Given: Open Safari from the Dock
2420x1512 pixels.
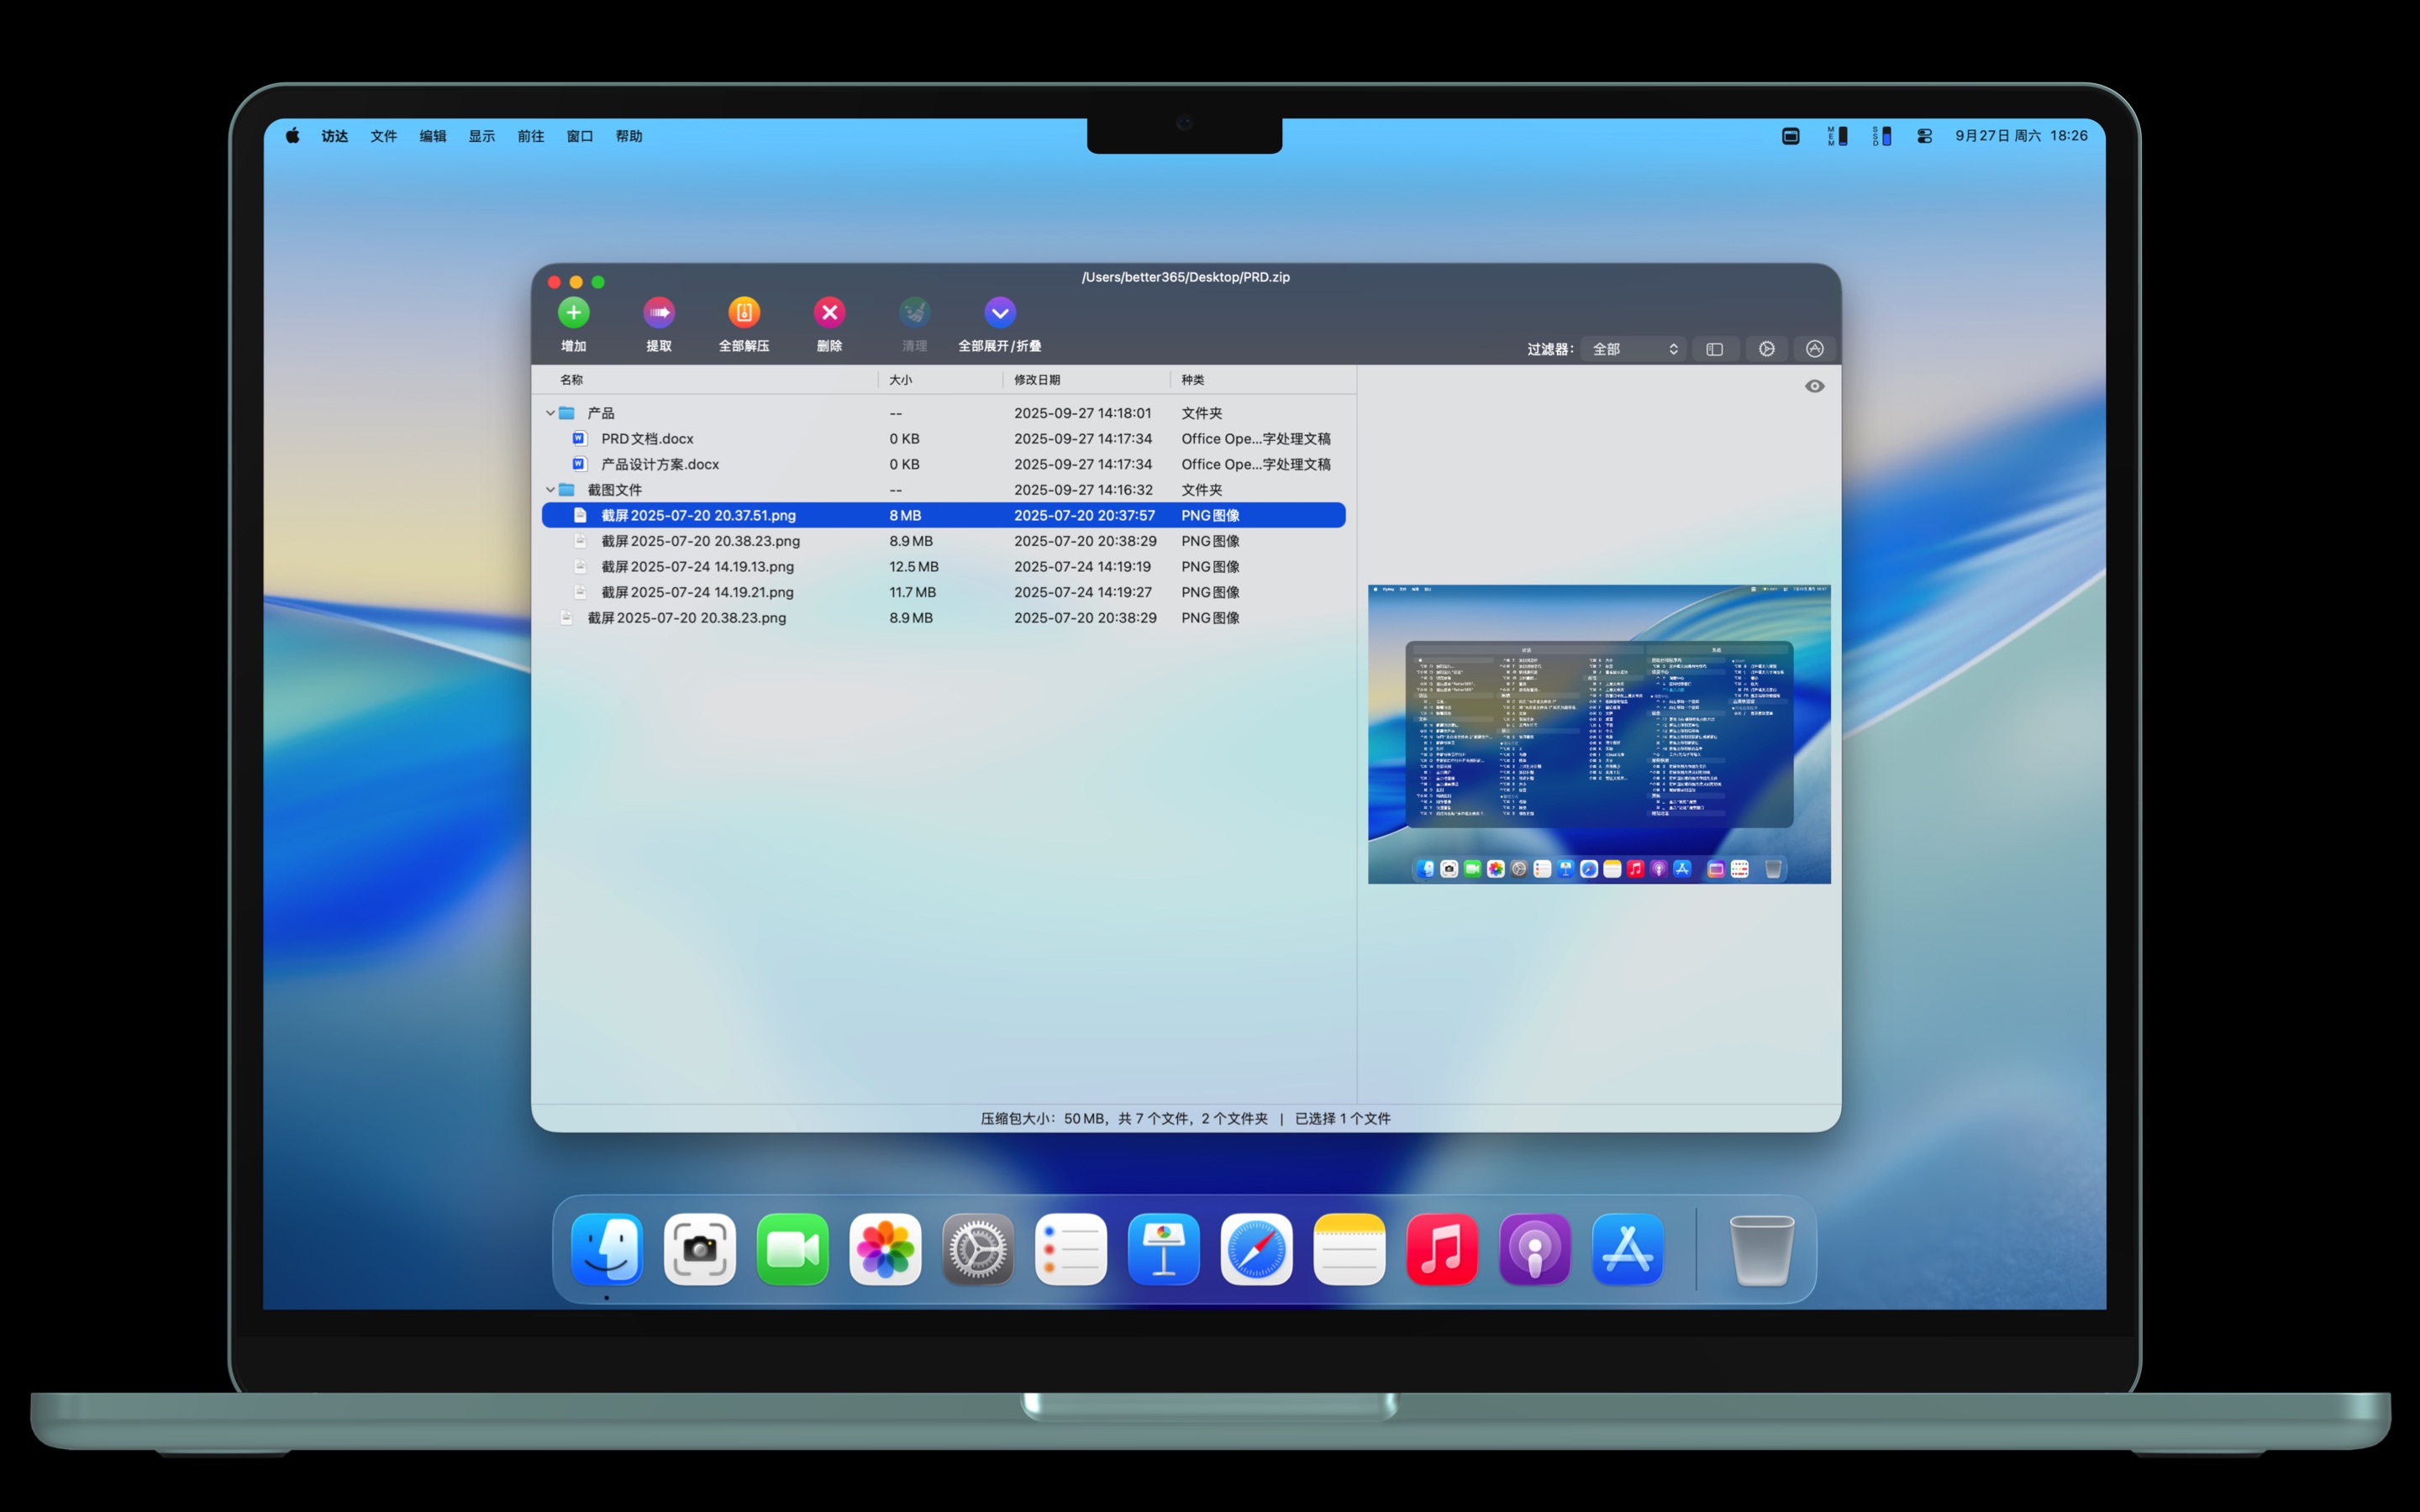Looking at the screenshot, I should click(1256, 1249).
